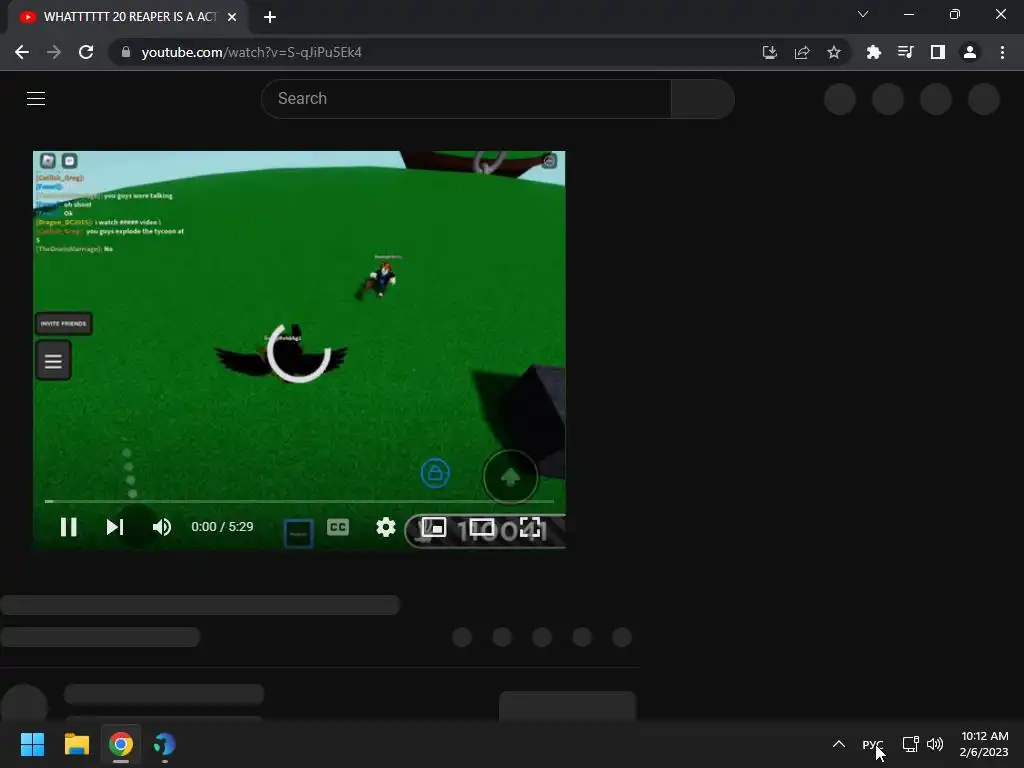Open Windows Start menu
This screenshot has height=768, width=1024.
click(x=32, y=744)
